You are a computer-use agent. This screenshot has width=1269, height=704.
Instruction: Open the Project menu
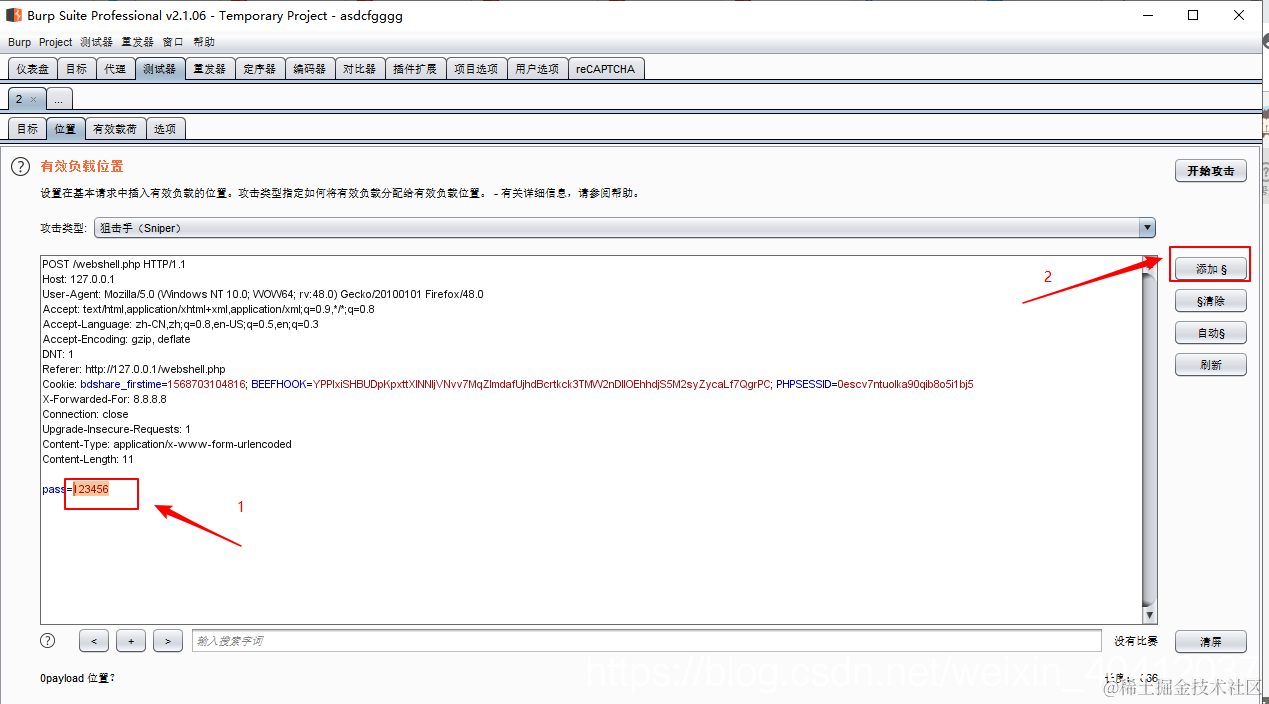click(56, 42)
